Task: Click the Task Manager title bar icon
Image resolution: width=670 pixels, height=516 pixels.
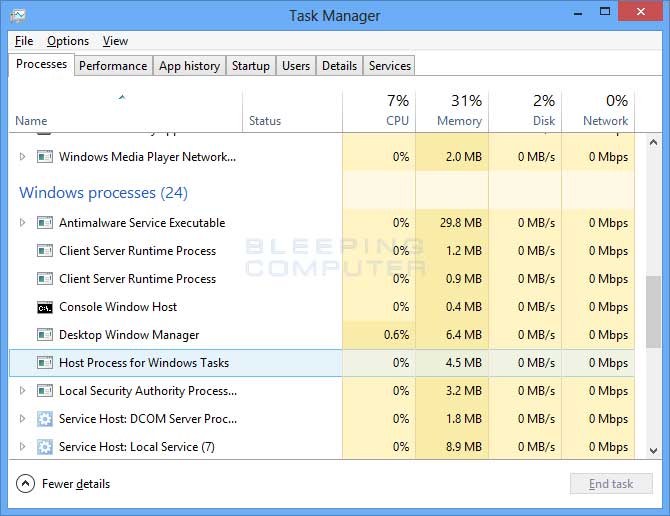Action: pyautogui.click(x=18, y=16)
